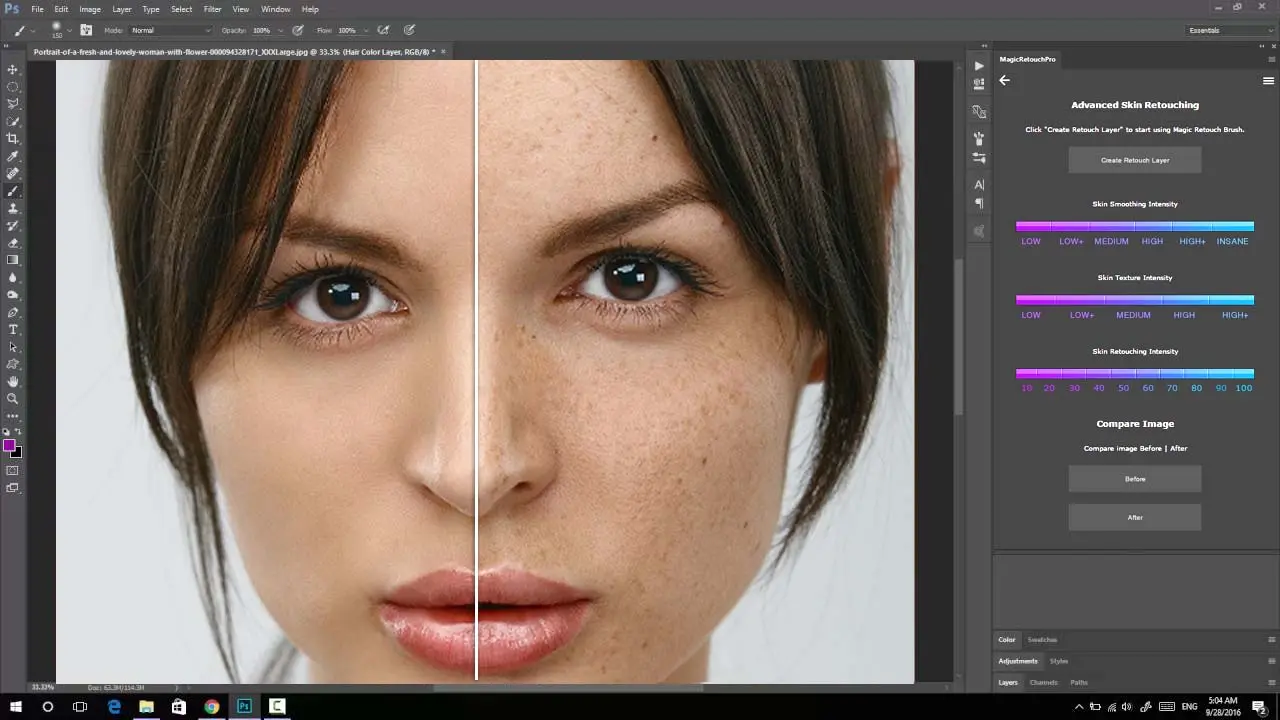Select the Gradient tool

13,260
